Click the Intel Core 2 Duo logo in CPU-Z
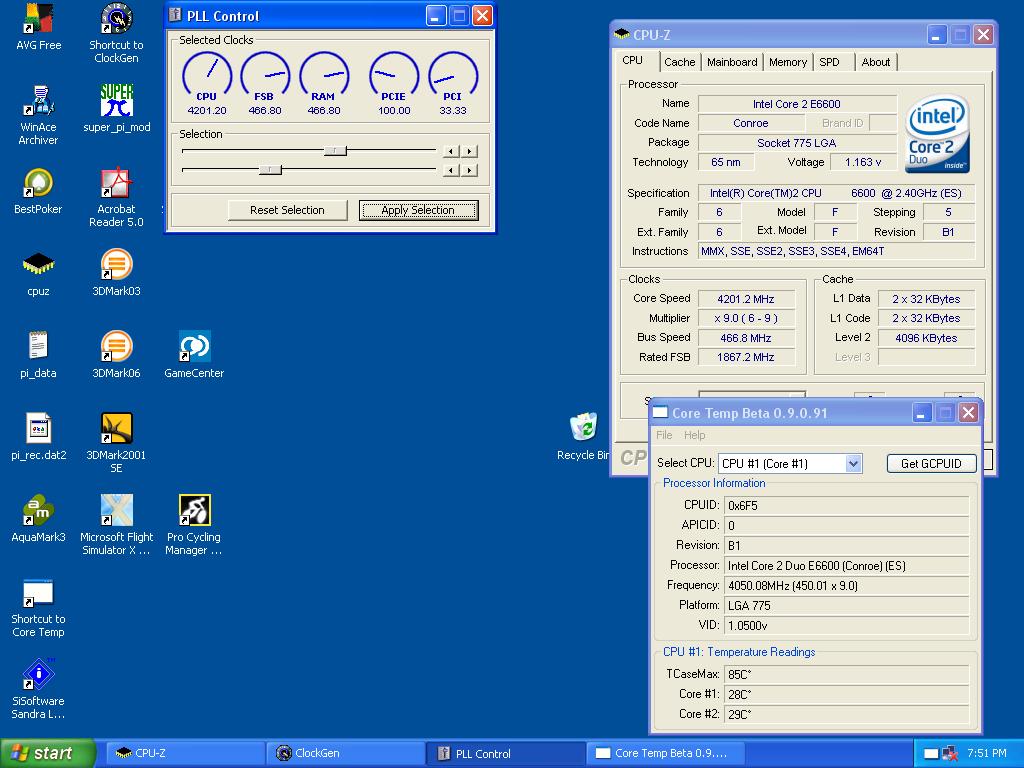The width and height of the screenshot is (1024, 768). coord(937,133)
